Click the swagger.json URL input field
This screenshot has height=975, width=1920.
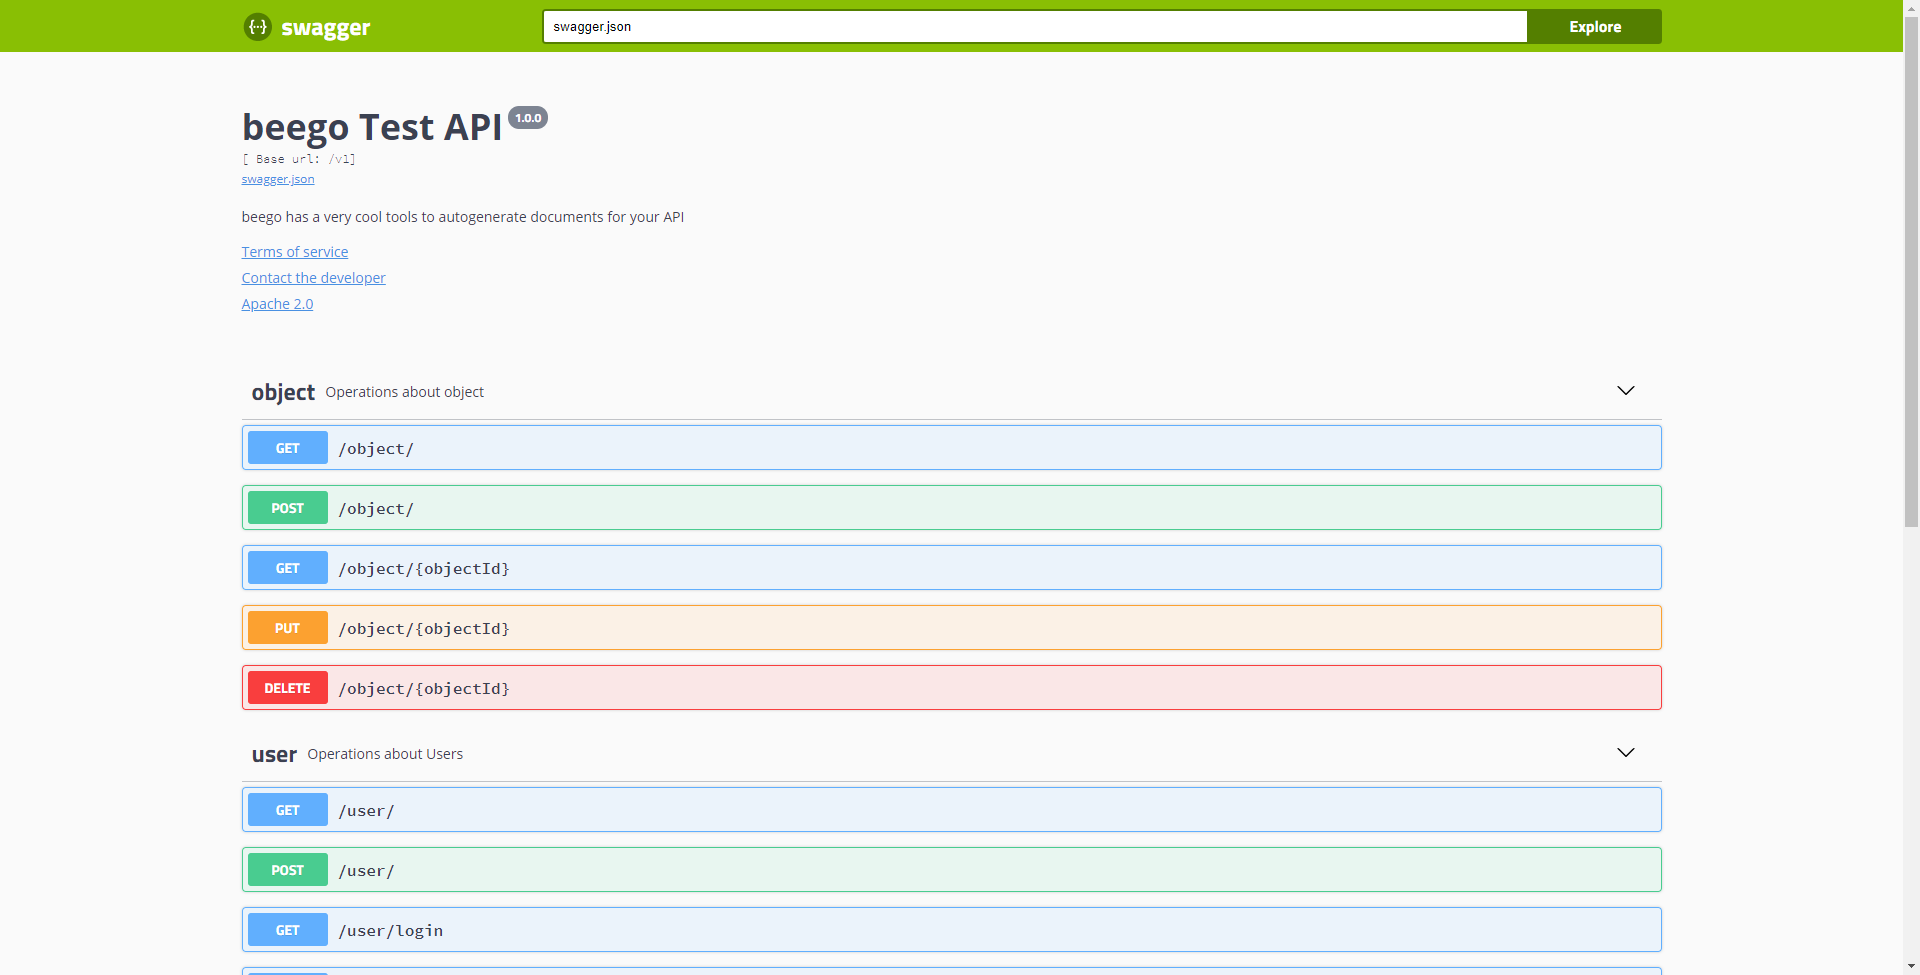click(1034, 27)
